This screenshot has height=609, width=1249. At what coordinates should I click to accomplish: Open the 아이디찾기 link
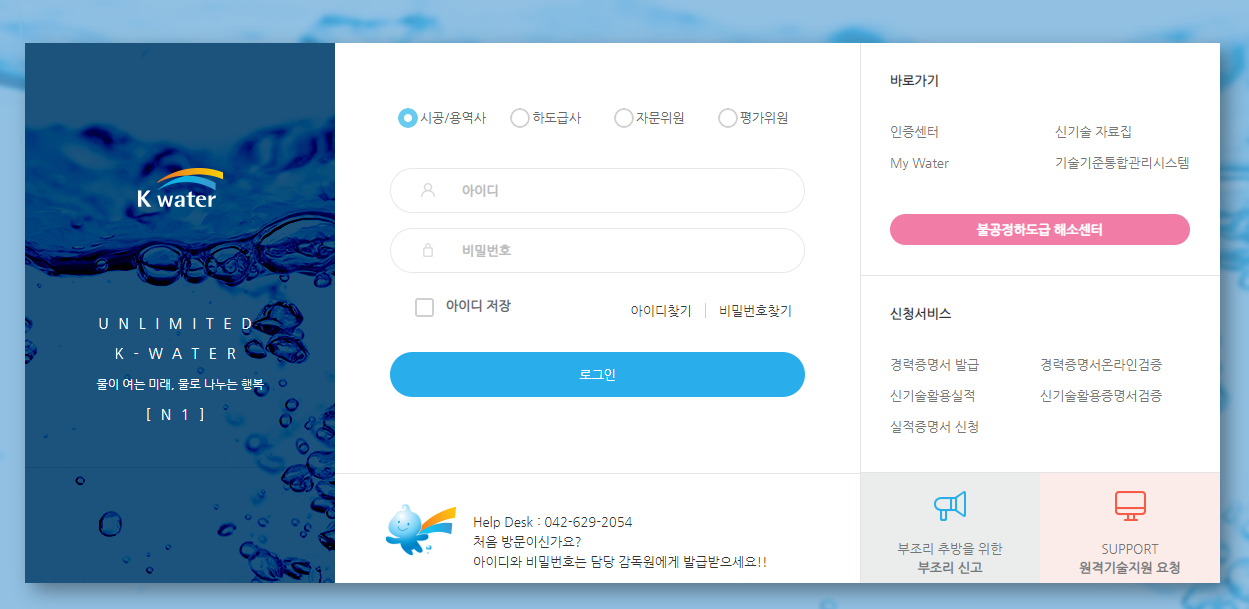pos(659,310)
